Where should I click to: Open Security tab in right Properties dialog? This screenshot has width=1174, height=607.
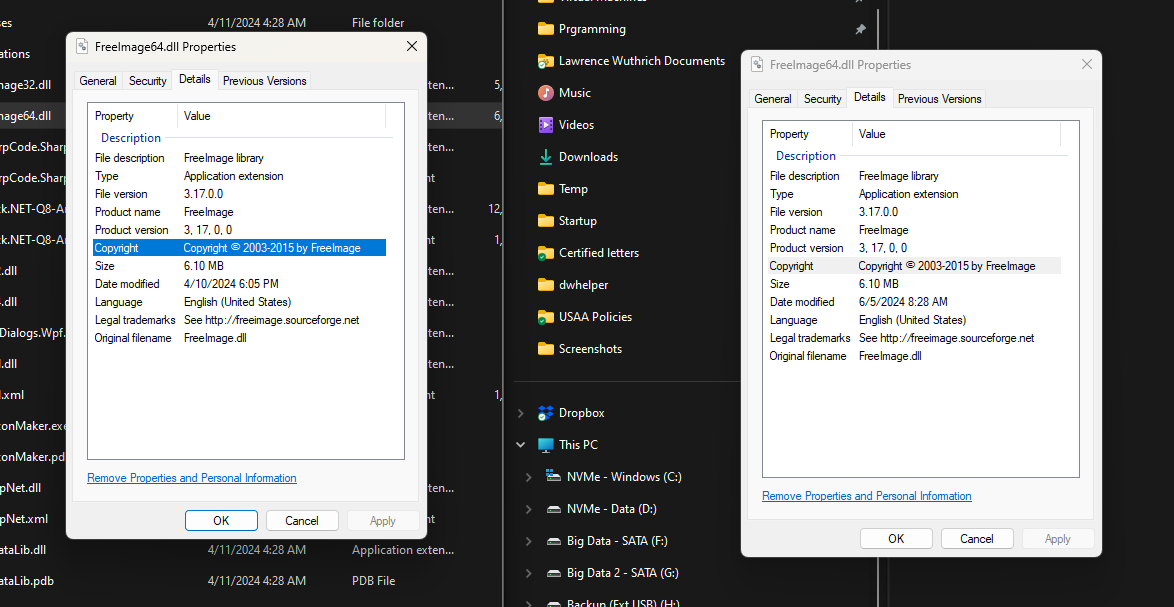point(823,99)
